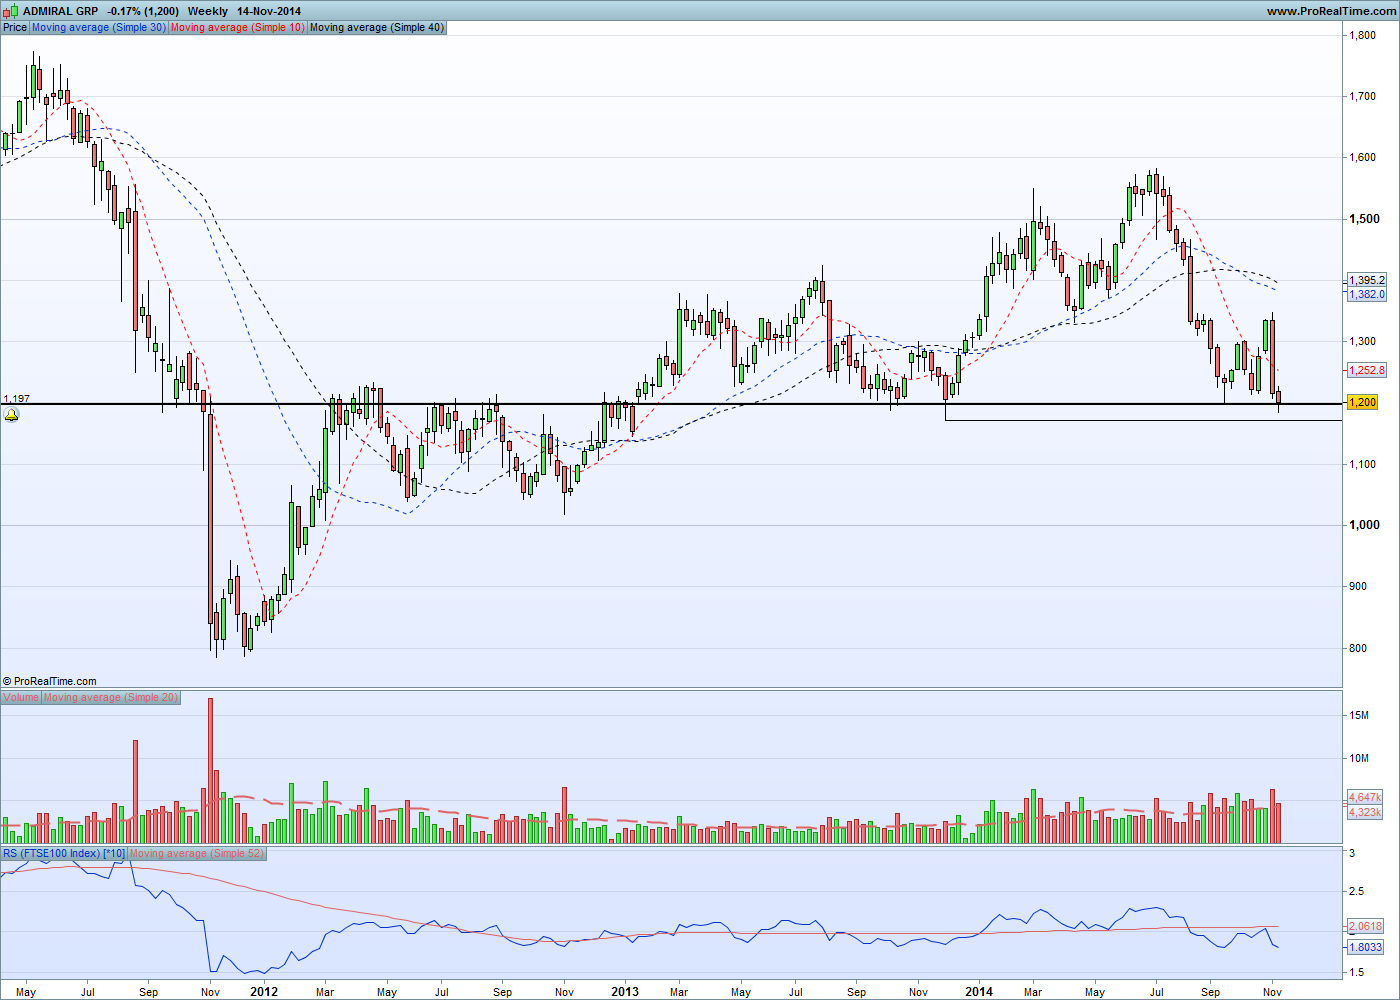Click the 1,000 price axis label
The height and width of the screenshot is (1000, 1400).
[1364, 525]
